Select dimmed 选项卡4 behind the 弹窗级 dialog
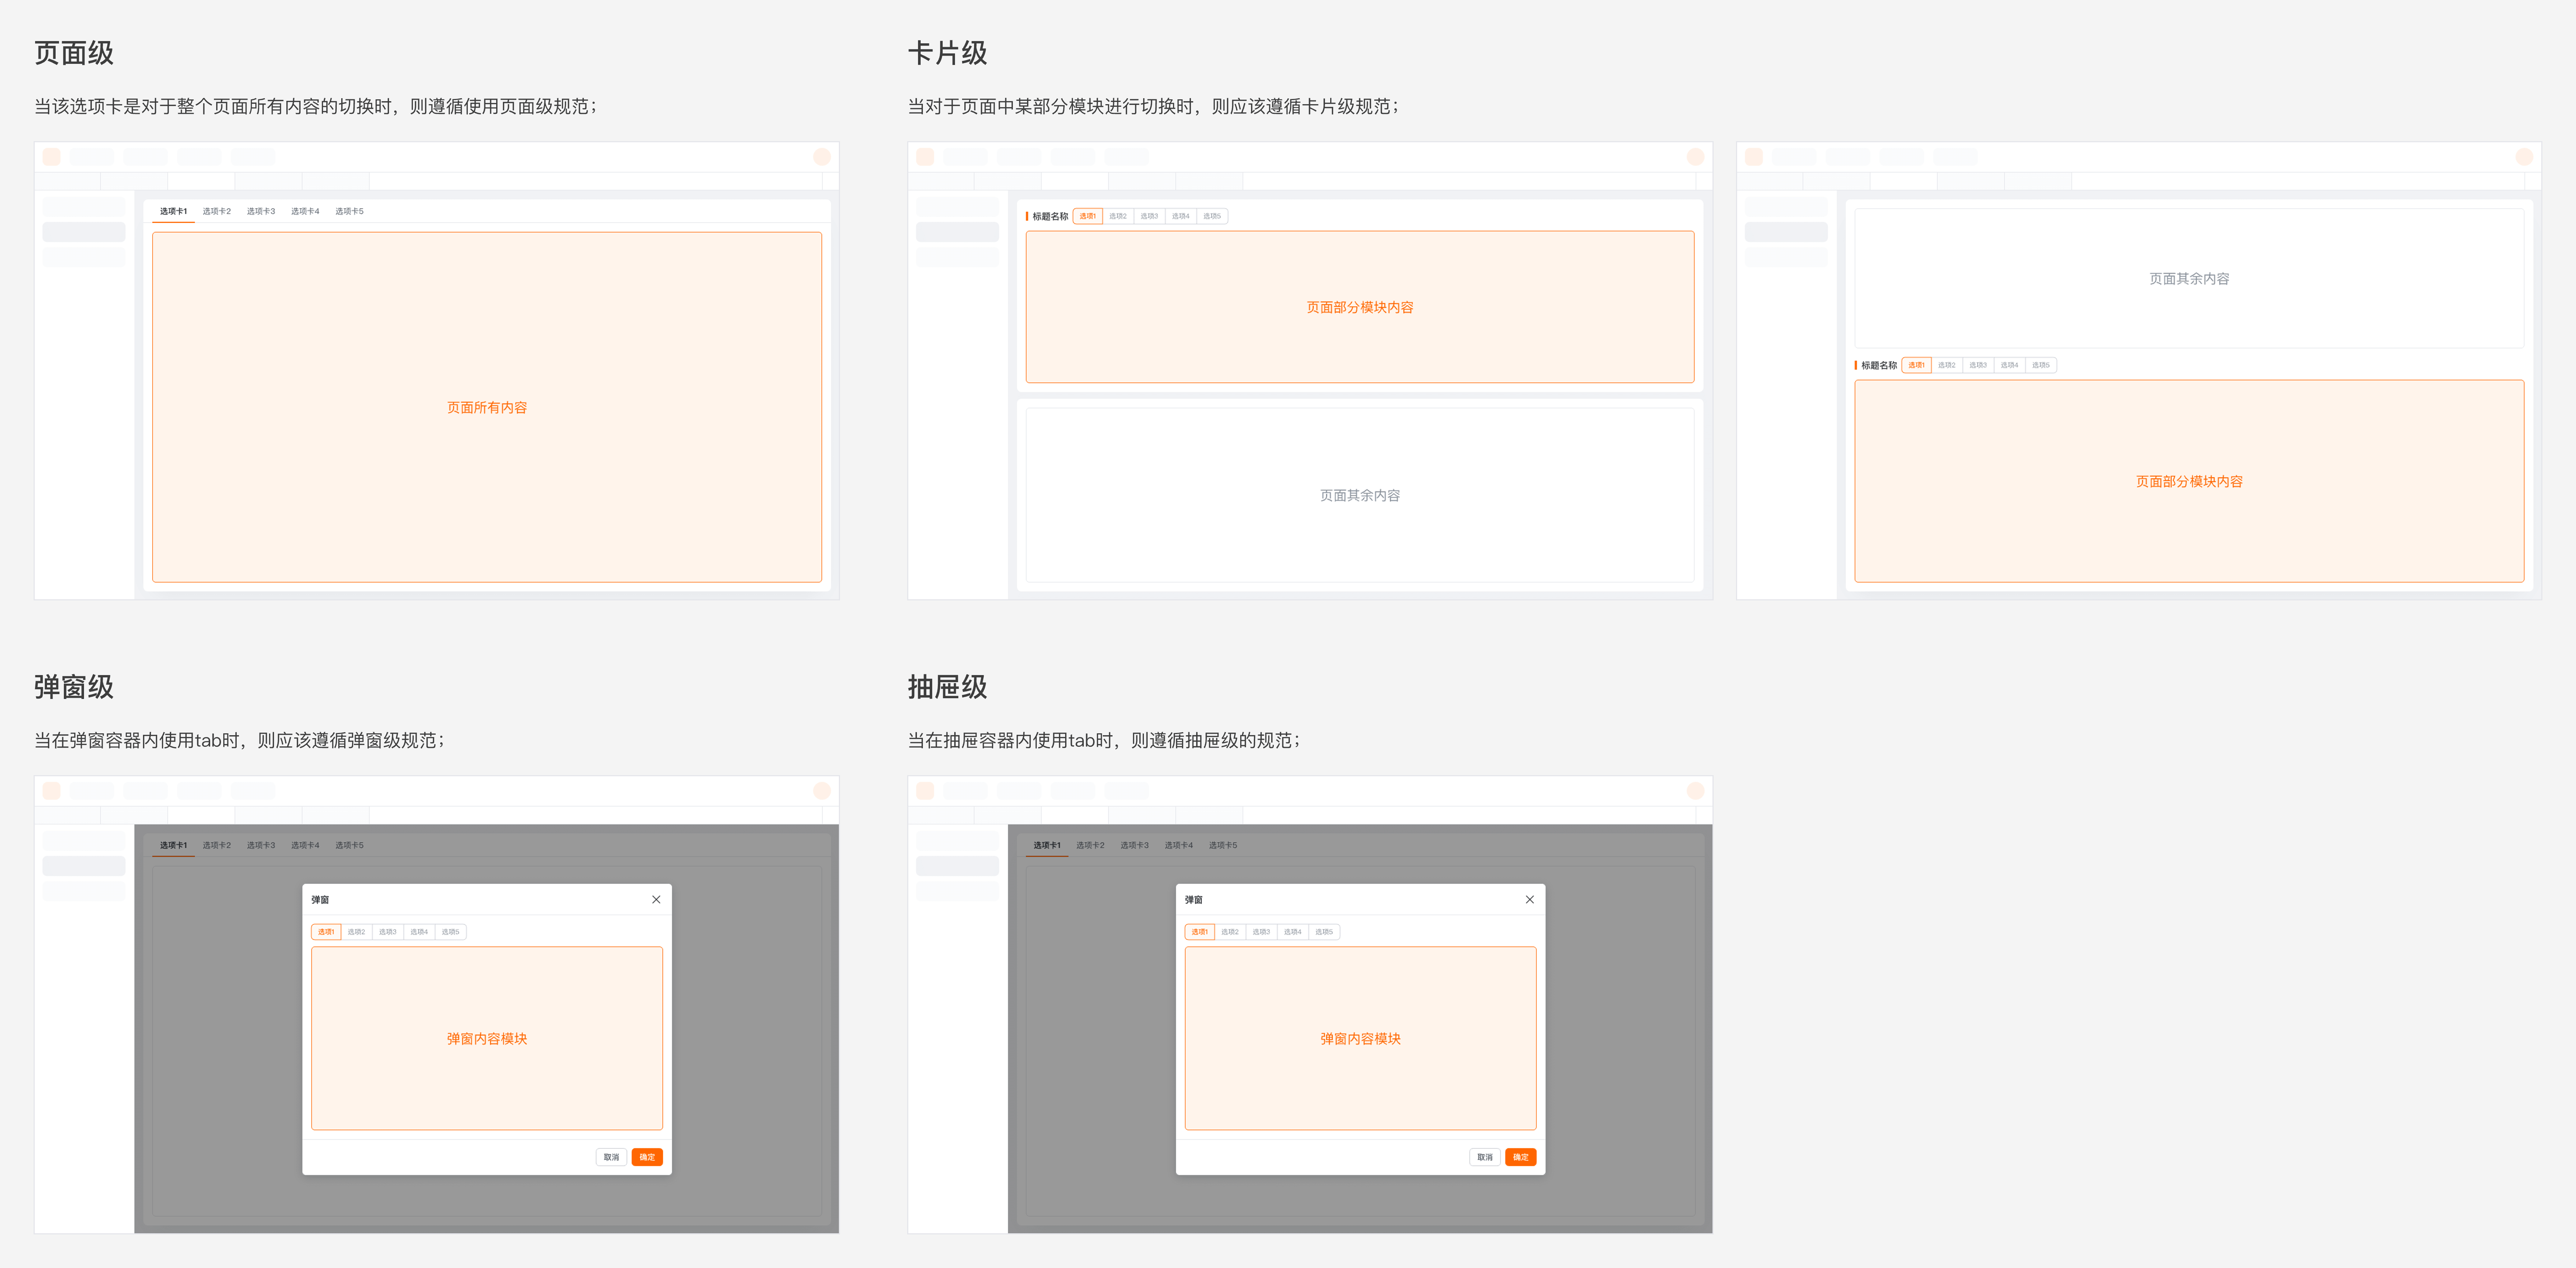The width and height of the screenshot is (2576, 1268). (305, 845)
